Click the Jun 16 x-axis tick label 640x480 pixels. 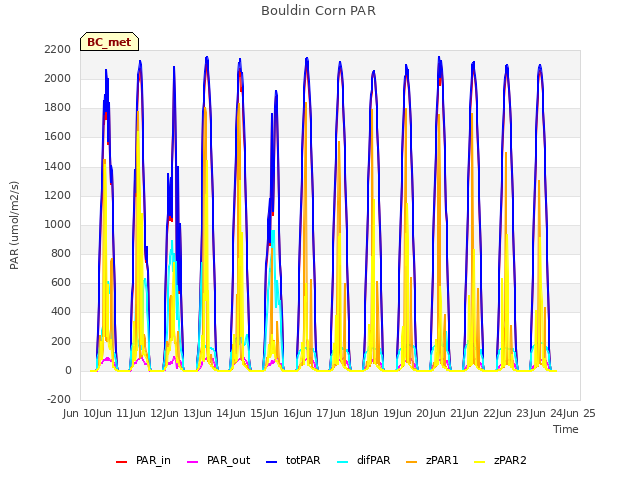click(280, 413)
